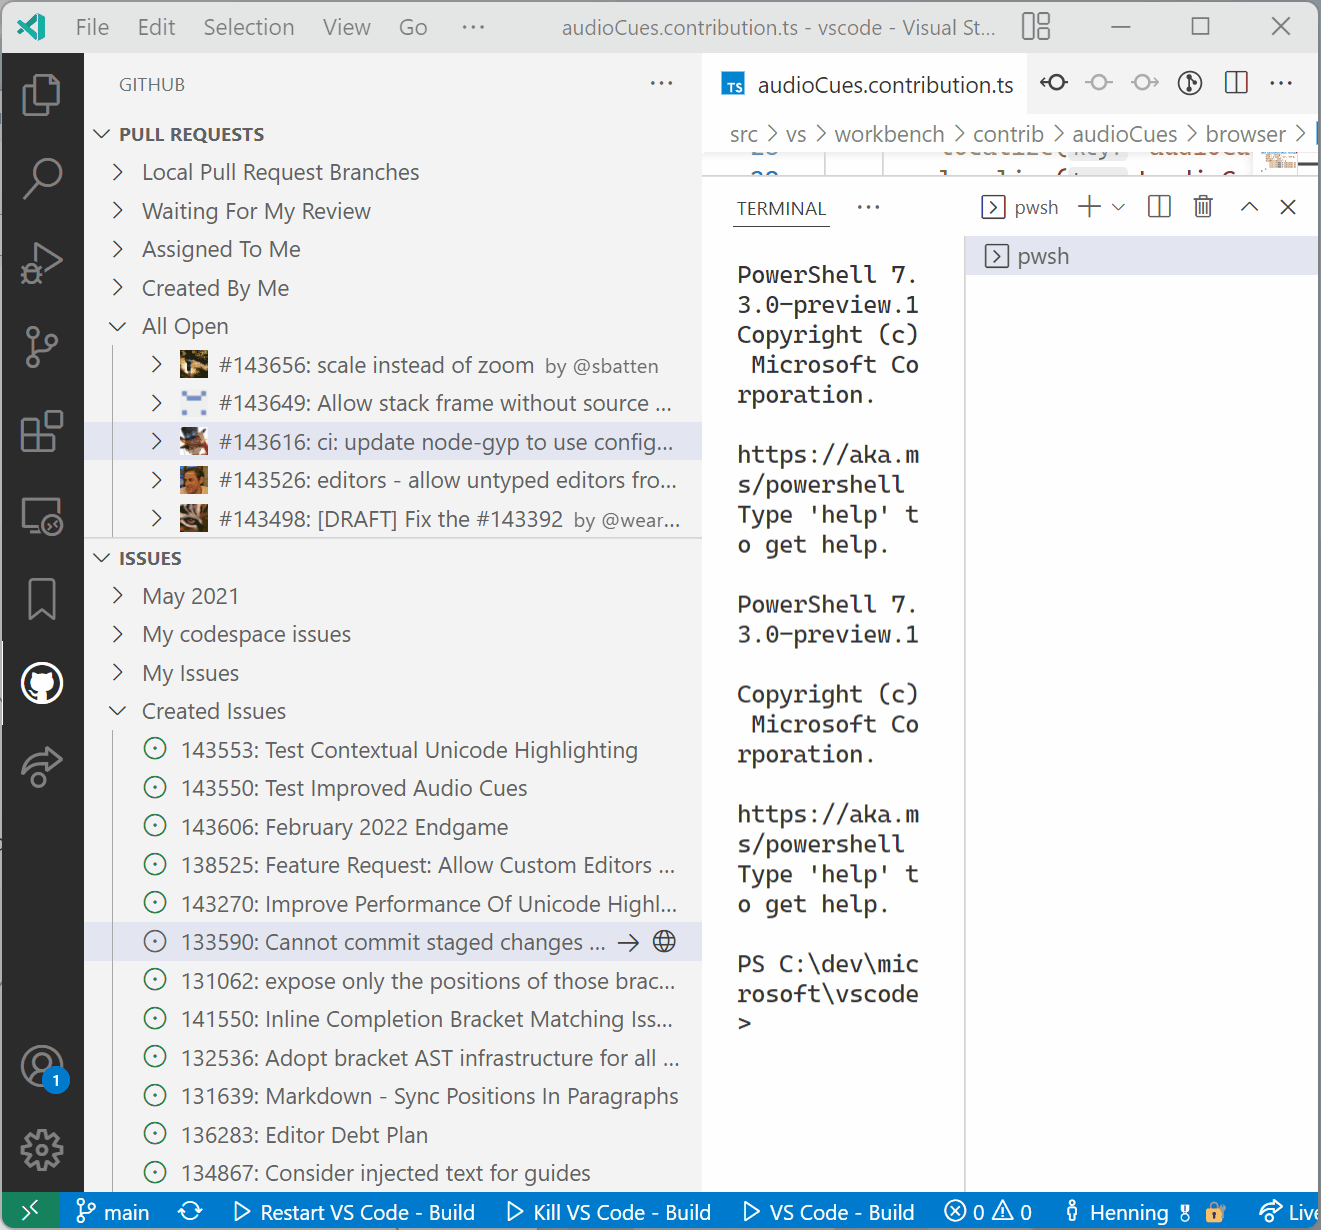The width and height of the screenshot is (1321, 1230).
Task: Select the pwsh terminal in the list
Action: [x=1141, y=256]
